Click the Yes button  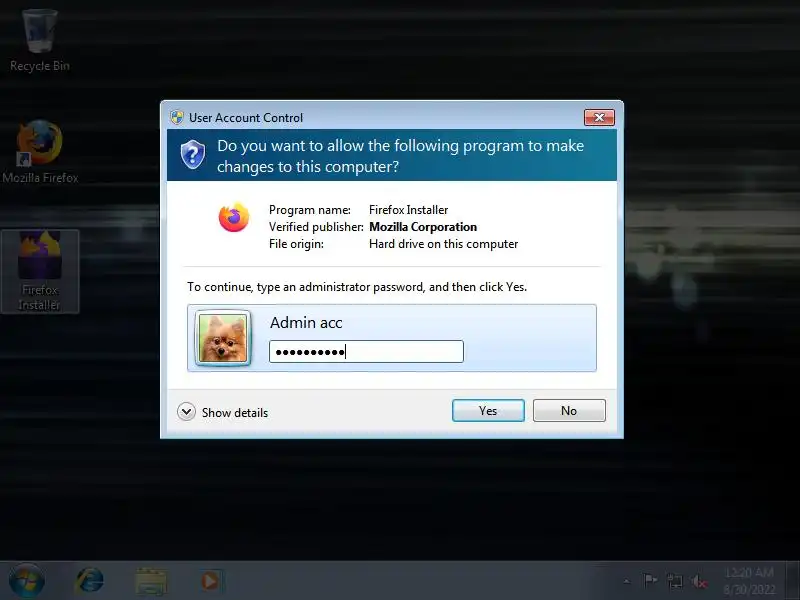pyautogui.click(x=488, y=411)
